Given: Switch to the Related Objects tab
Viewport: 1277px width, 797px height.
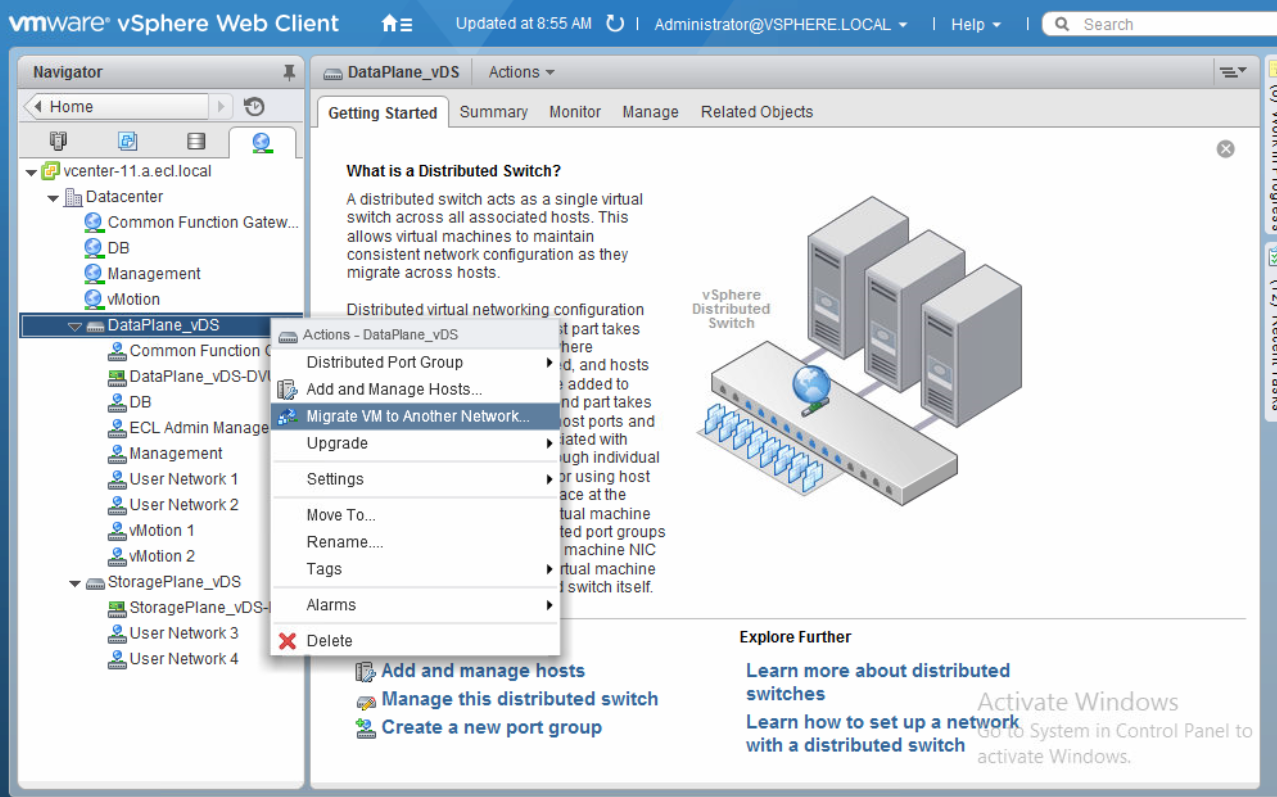Looking at the screenshot, I should coord(756,112).
